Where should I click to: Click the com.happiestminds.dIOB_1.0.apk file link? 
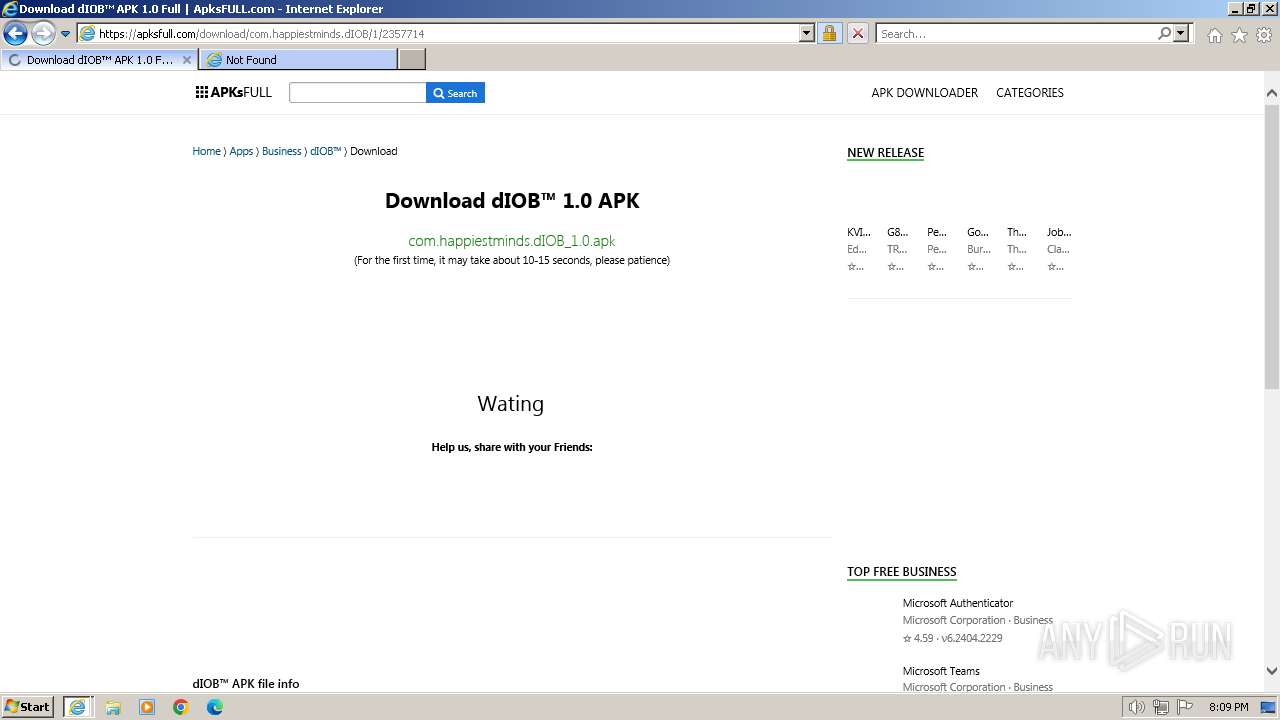tap(511, 241)
